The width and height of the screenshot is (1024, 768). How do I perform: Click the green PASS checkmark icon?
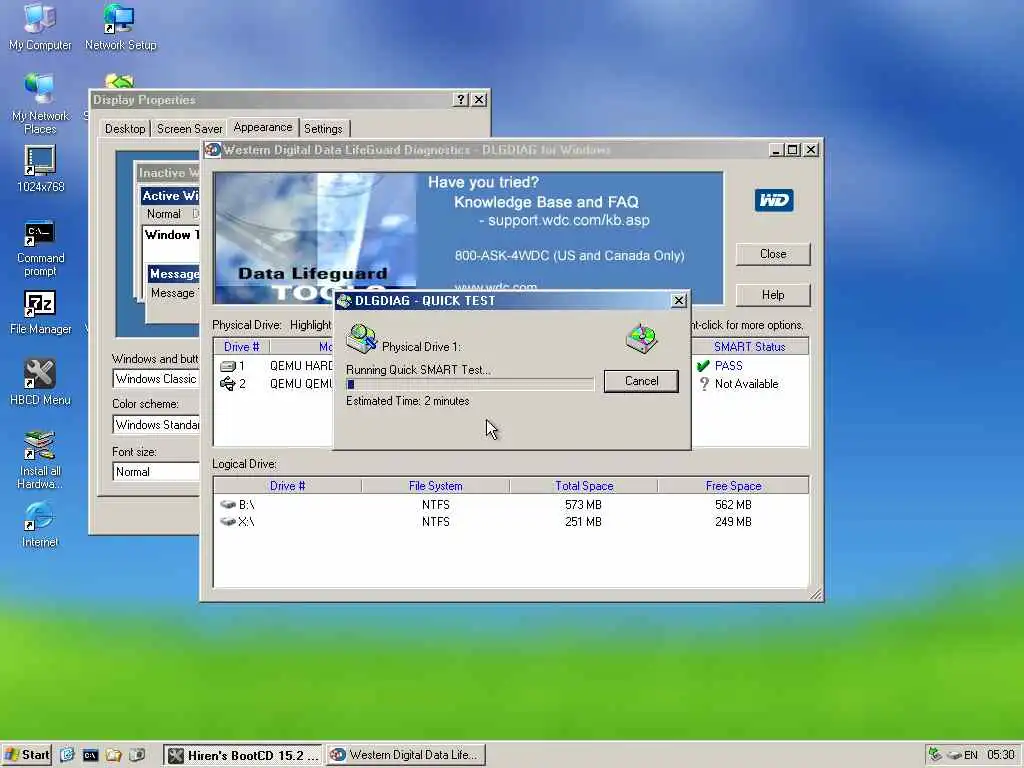[703, 366]
